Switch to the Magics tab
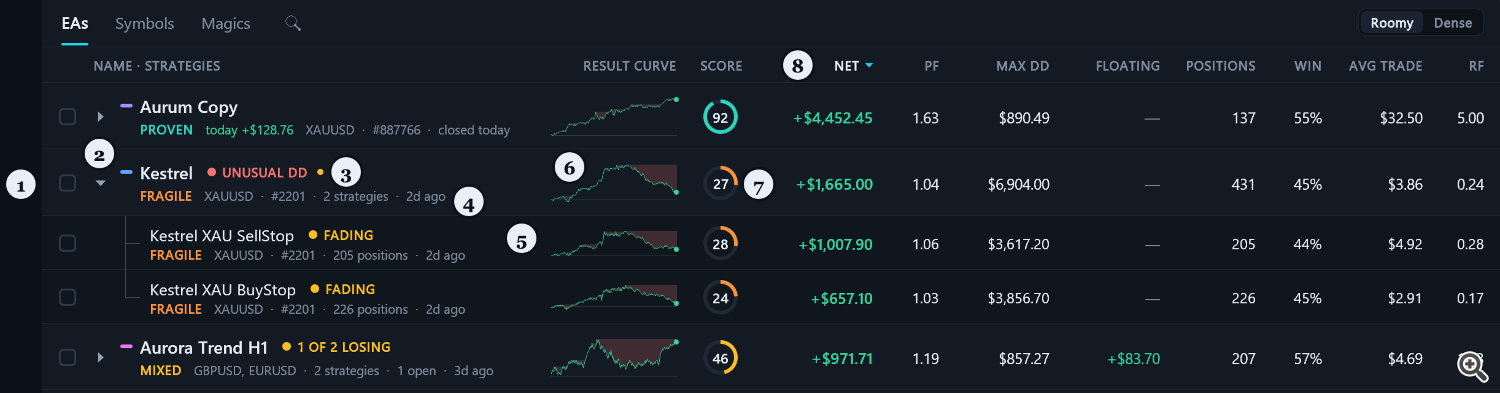 (226, 23)
